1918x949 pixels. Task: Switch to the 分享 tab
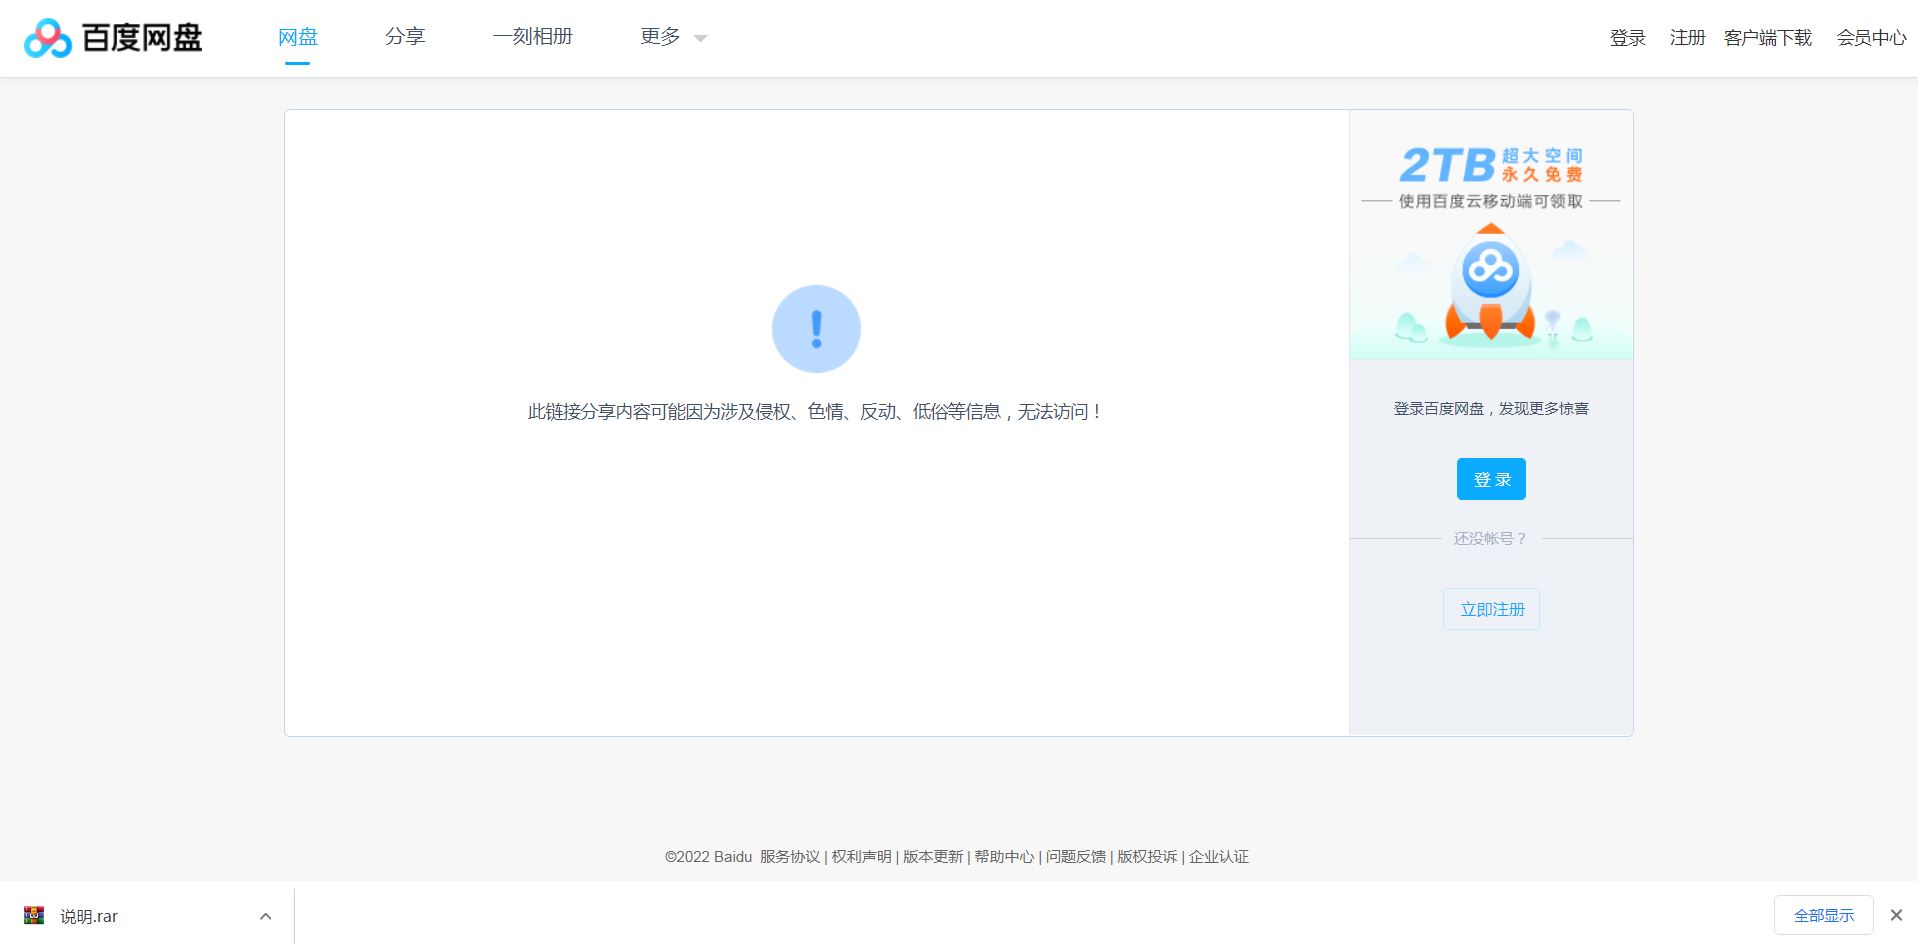pyautogui.click(x=405, y=37)
